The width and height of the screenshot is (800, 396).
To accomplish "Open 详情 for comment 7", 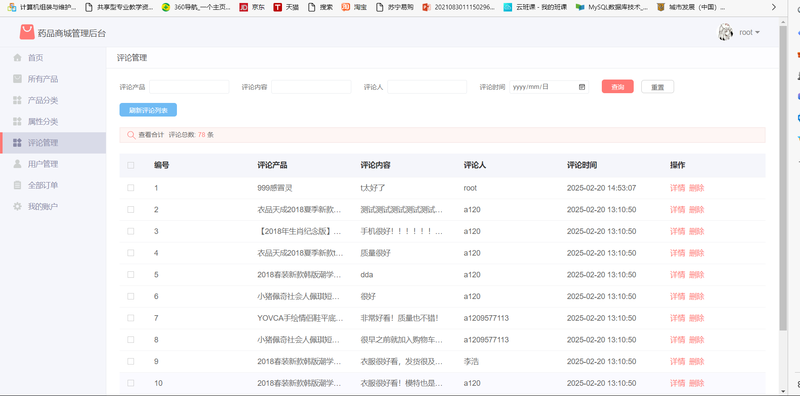I will [677, 318].
